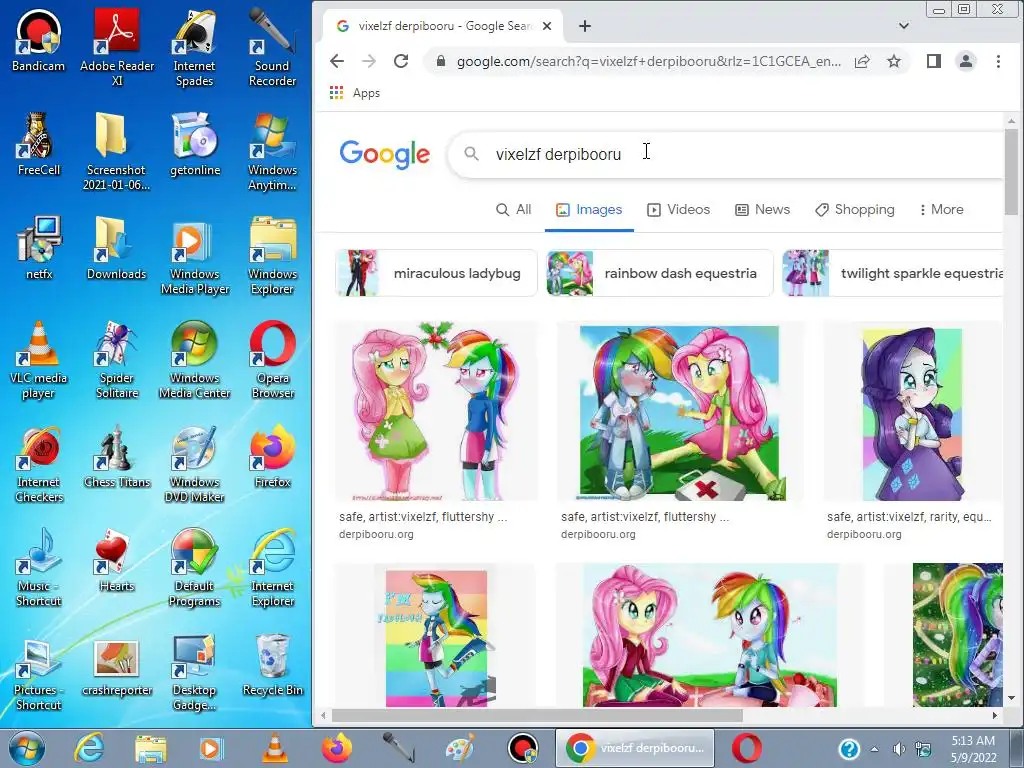Click the Chrome vixelzf derpibooru taskbar button
Viewport: 1024px width, 768px height.
coord(635,748)
